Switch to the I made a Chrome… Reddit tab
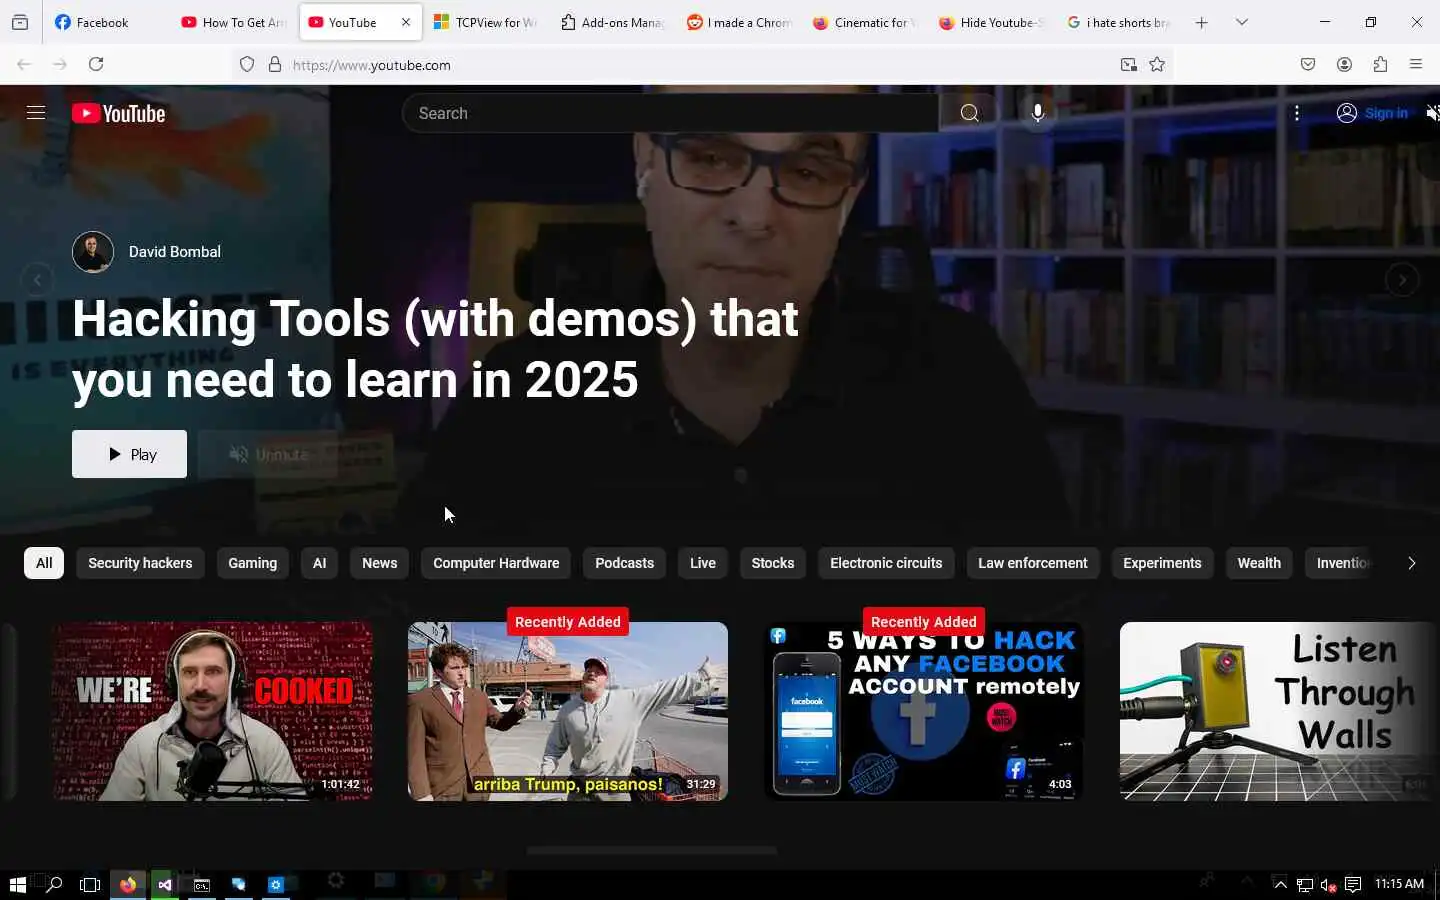The height and width of the screenshot is (900, 1440). (x=738, y=22)
